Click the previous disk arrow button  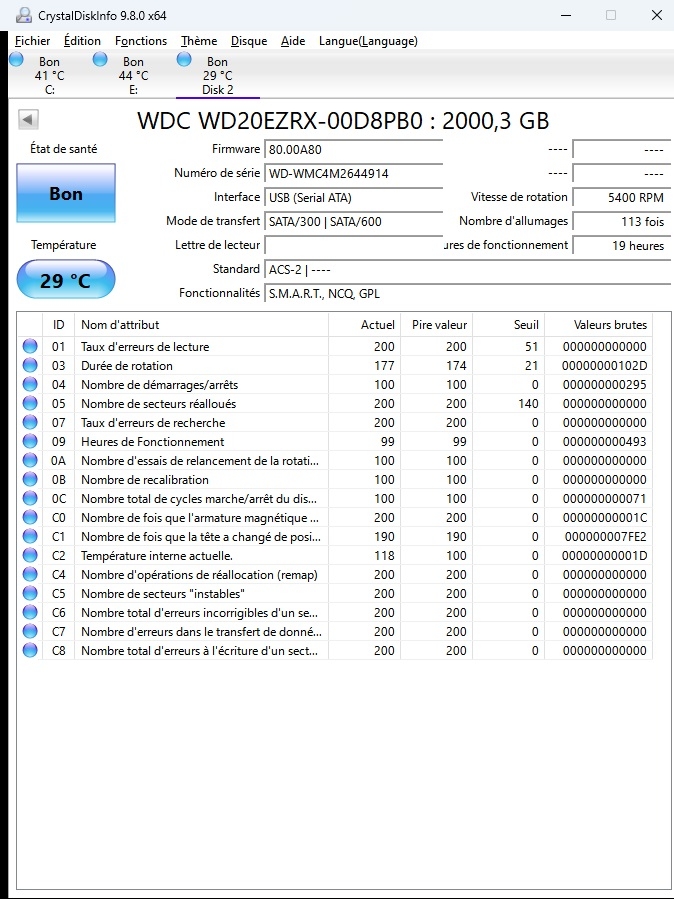(28, 120)
